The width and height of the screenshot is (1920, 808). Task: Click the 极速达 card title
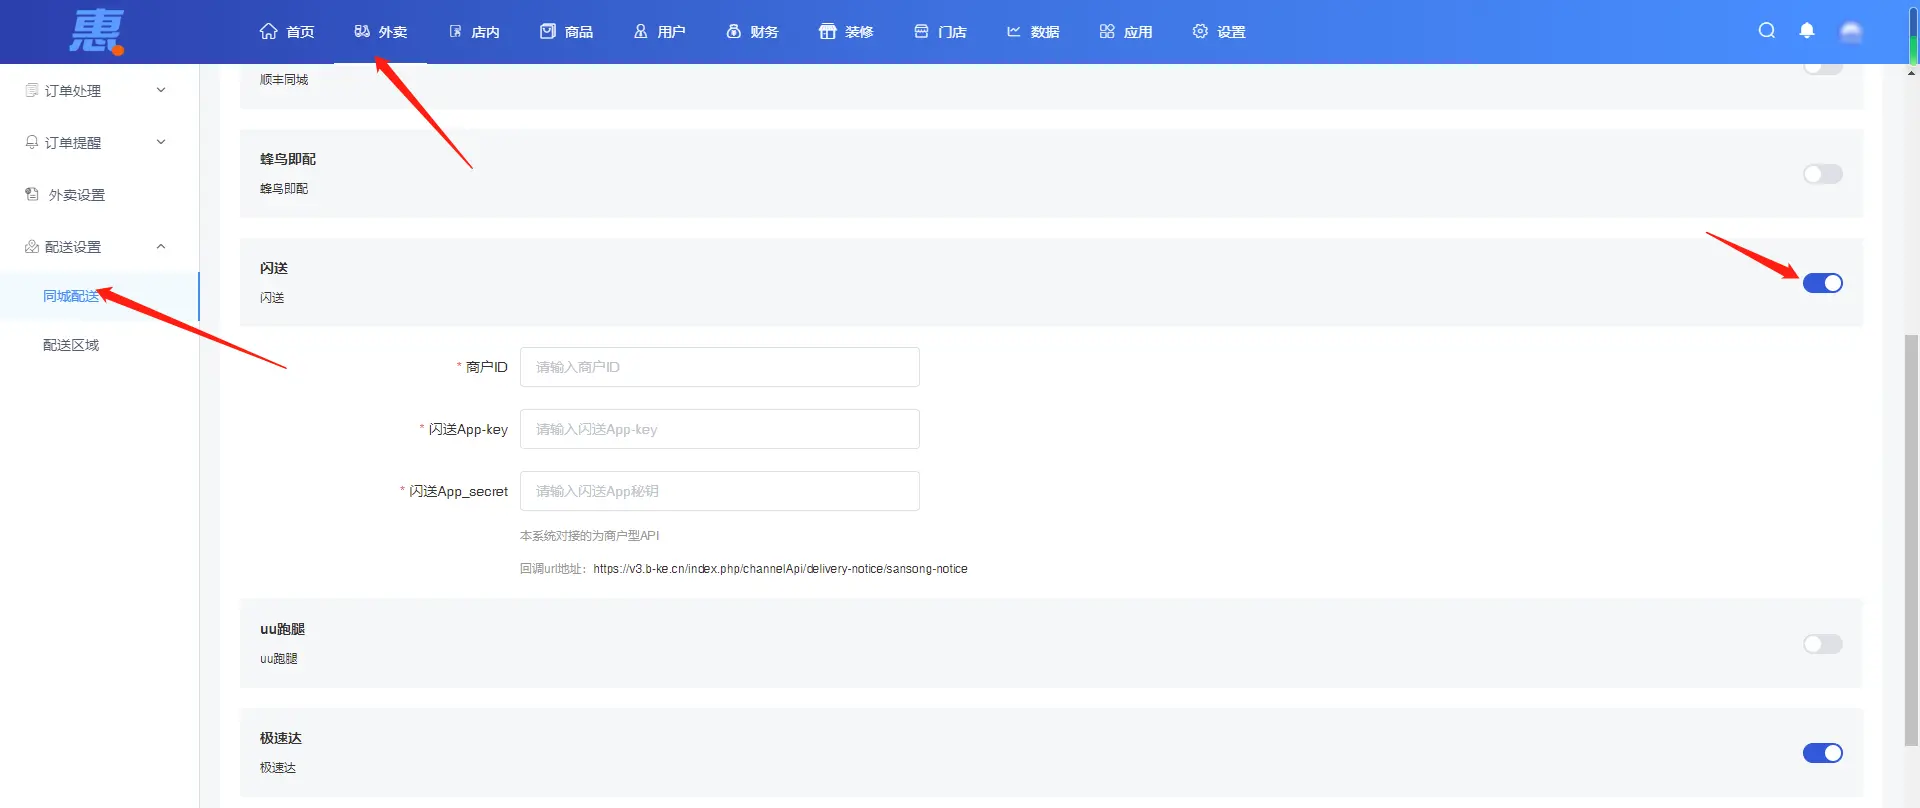281,738
